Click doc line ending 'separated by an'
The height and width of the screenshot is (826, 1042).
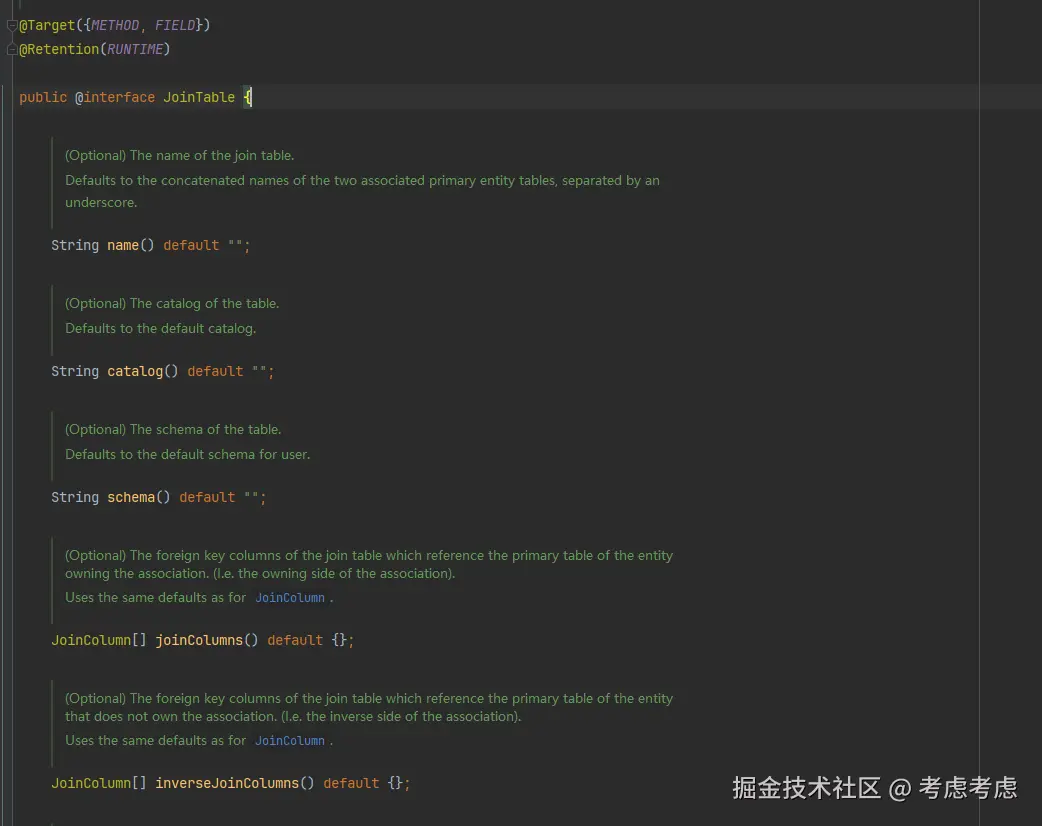click(362, 180)
